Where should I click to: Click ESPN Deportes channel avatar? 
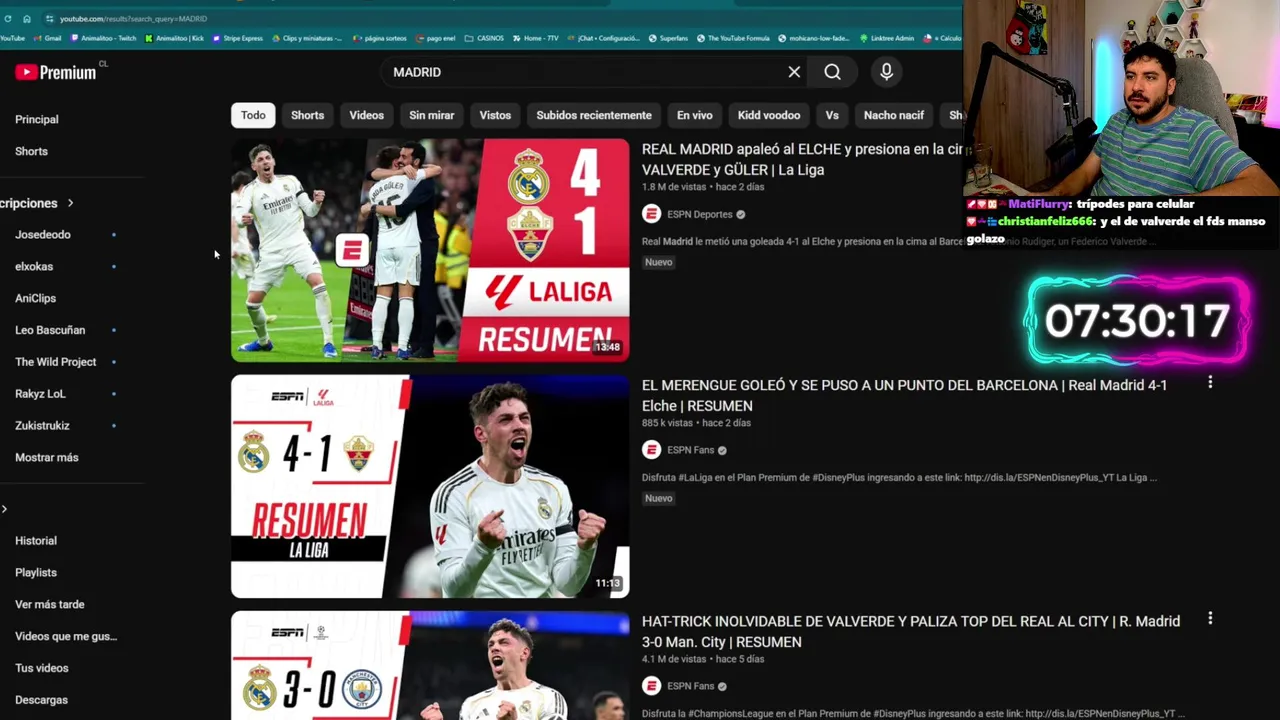pyautogui.click(x=651, y=214)
